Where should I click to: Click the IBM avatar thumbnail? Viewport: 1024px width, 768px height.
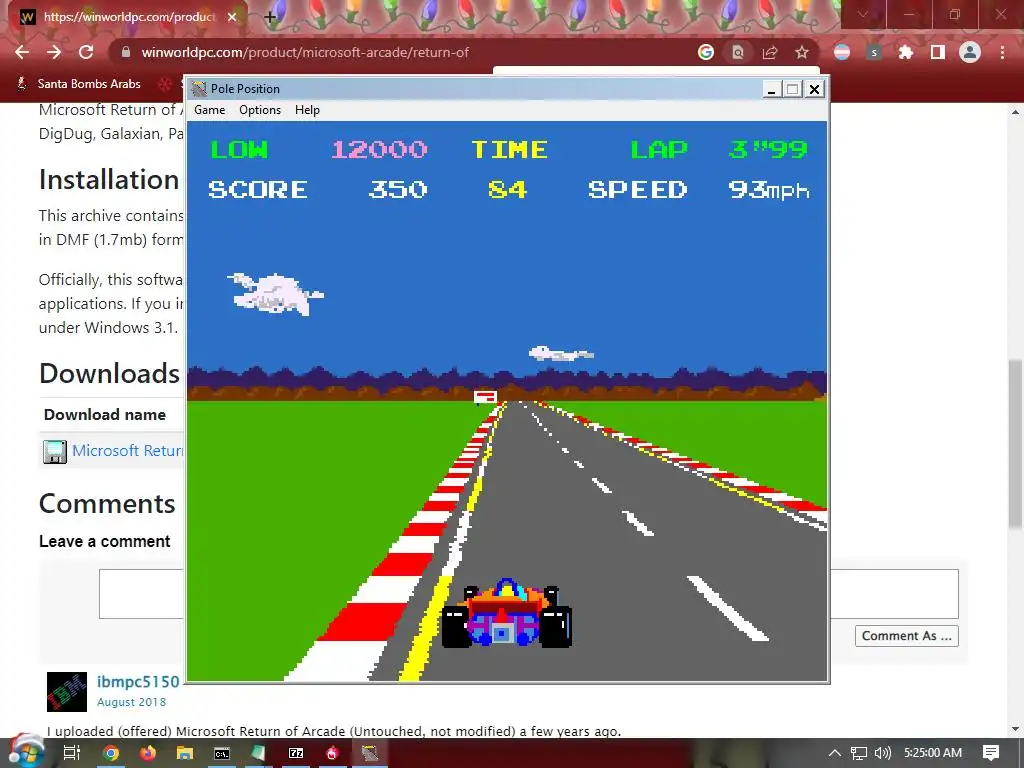tap(67, 692)
